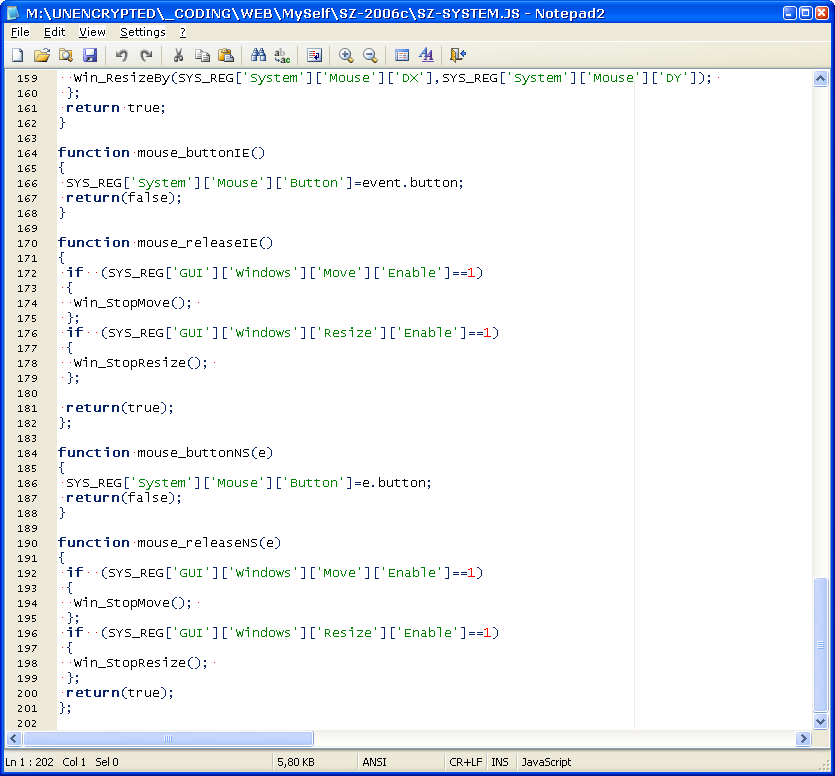Viewport: 835px width, 776px height.
Task: Click the Zoom Out magnifier icon
Action: pyautogui.click(x=370, y=55)
